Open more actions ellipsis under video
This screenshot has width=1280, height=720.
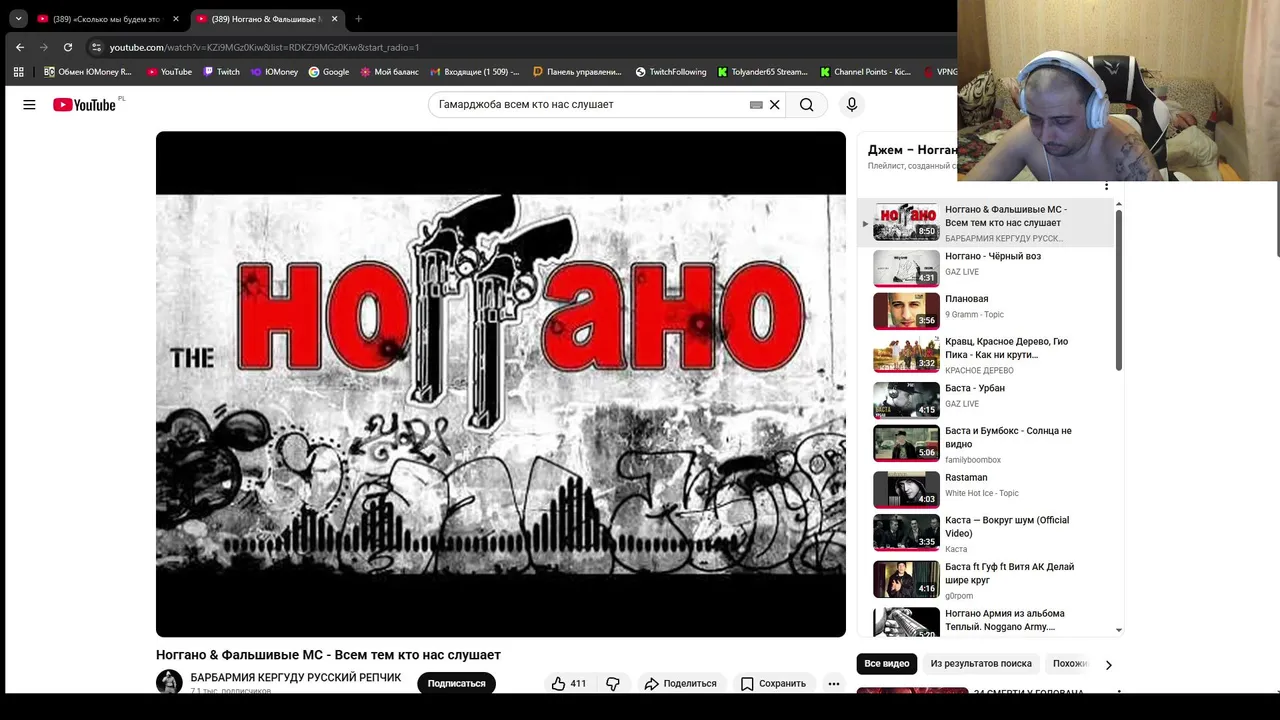click(x=834, y=684)
